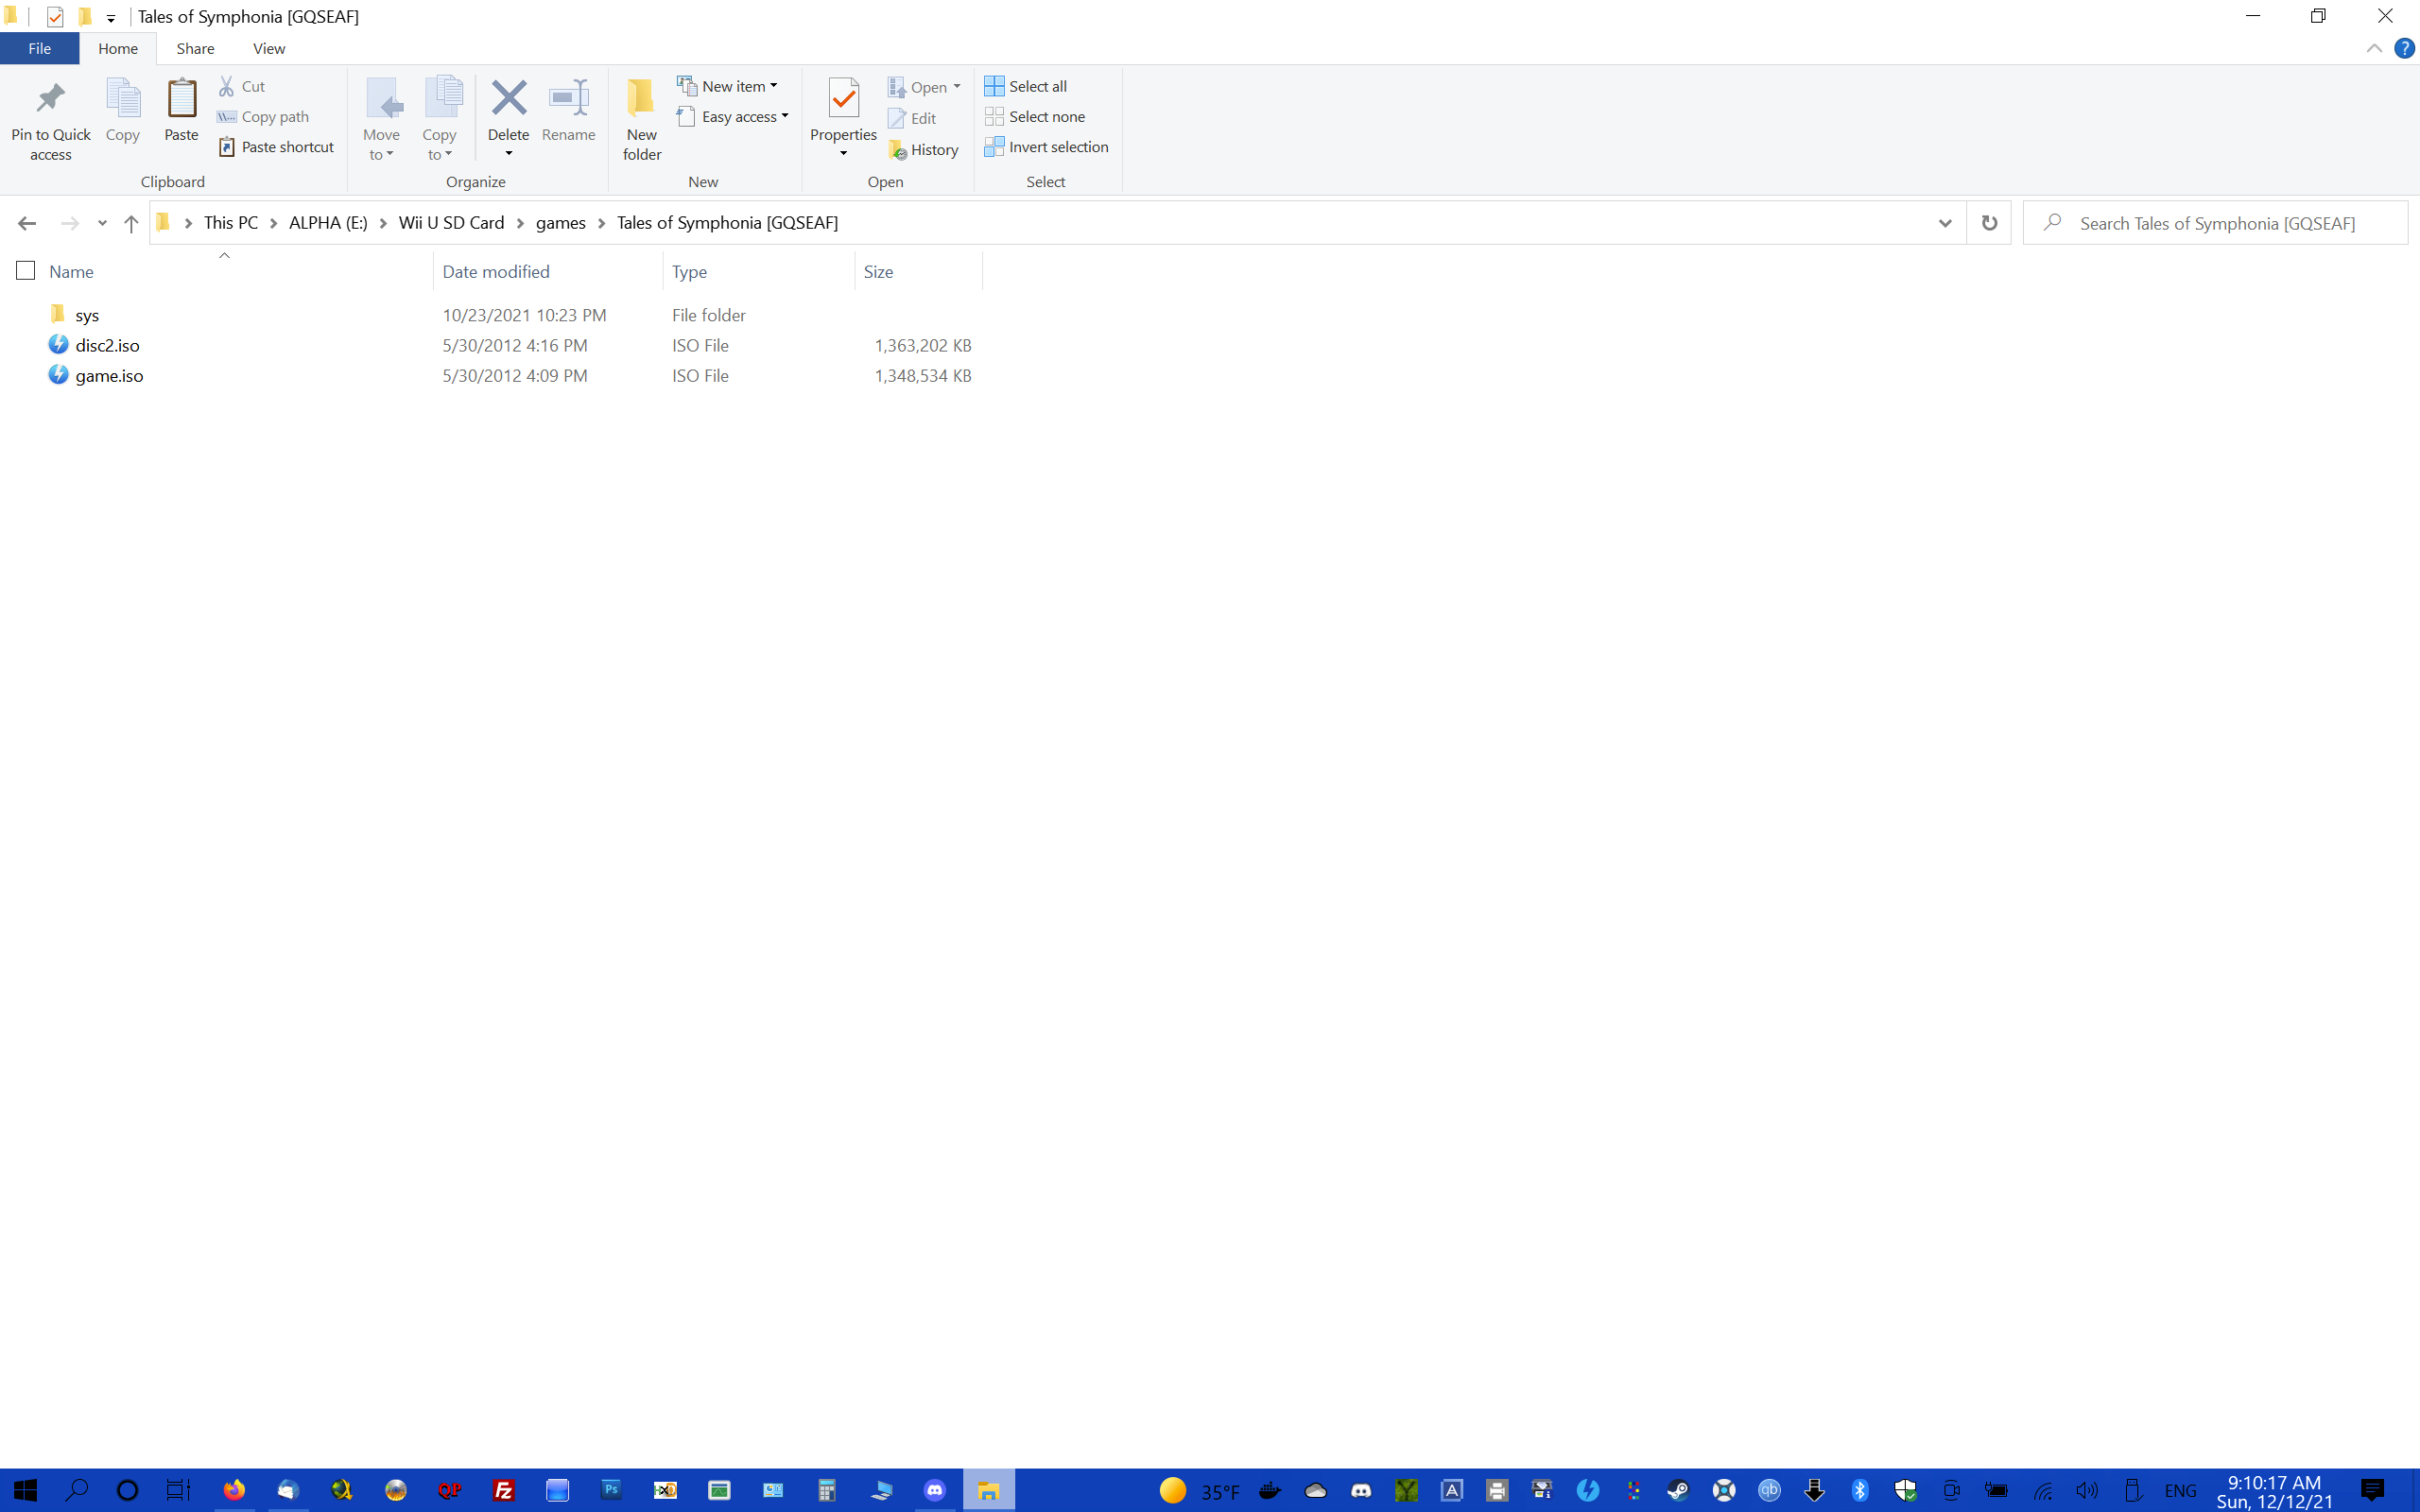This screenshot has height=1512, width=2420.
Task: Switch to the View ribbon tab
Action: [x=269, y=48]
